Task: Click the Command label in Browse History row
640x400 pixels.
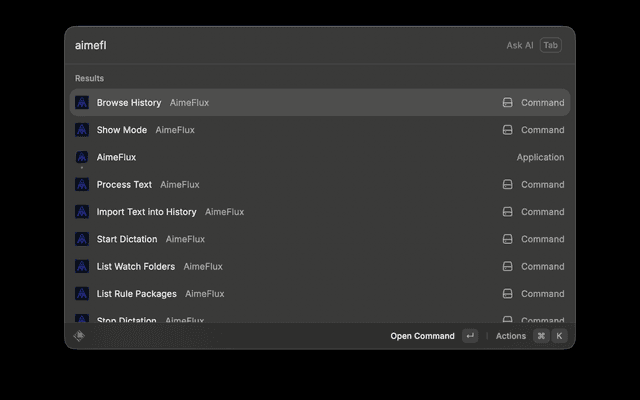Action: [542, 102]
